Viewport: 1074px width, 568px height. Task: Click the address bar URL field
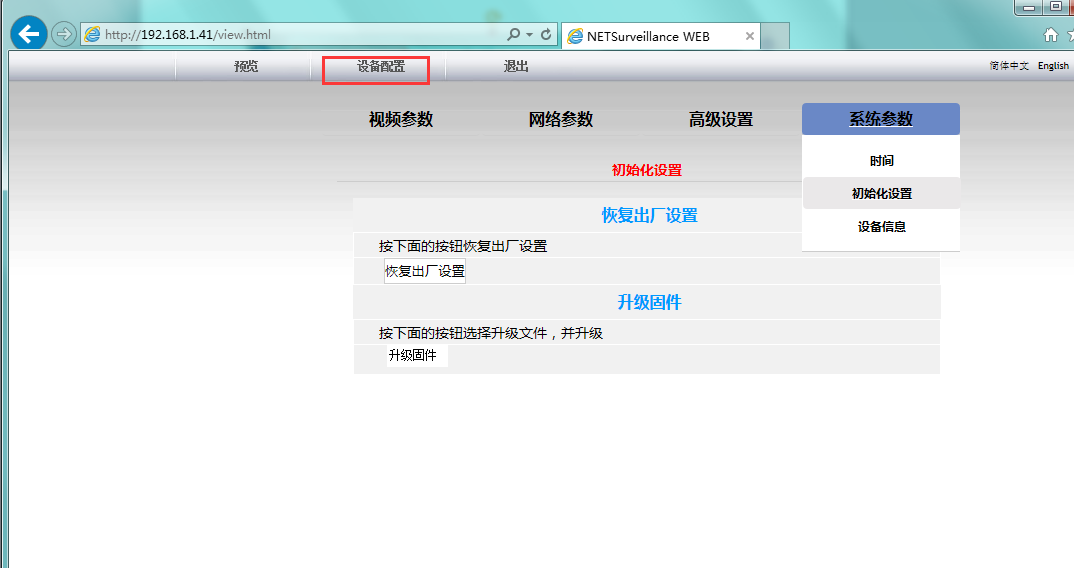coord(300,34)
